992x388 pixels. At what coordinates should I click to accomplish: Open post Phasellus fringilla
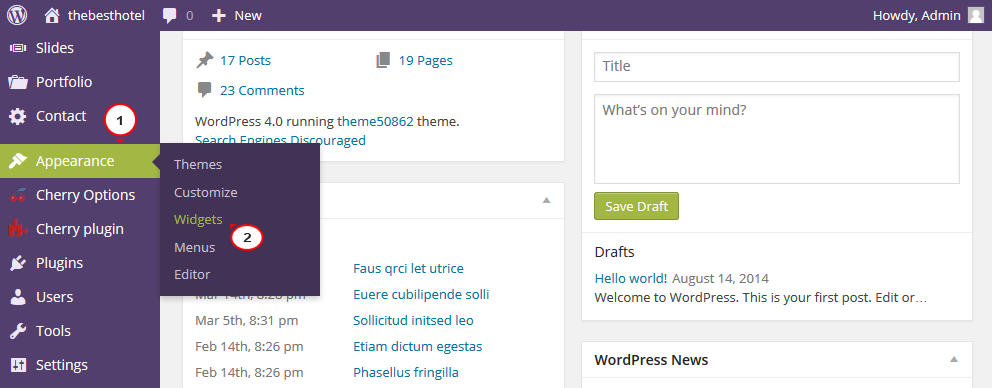[406, 372]
